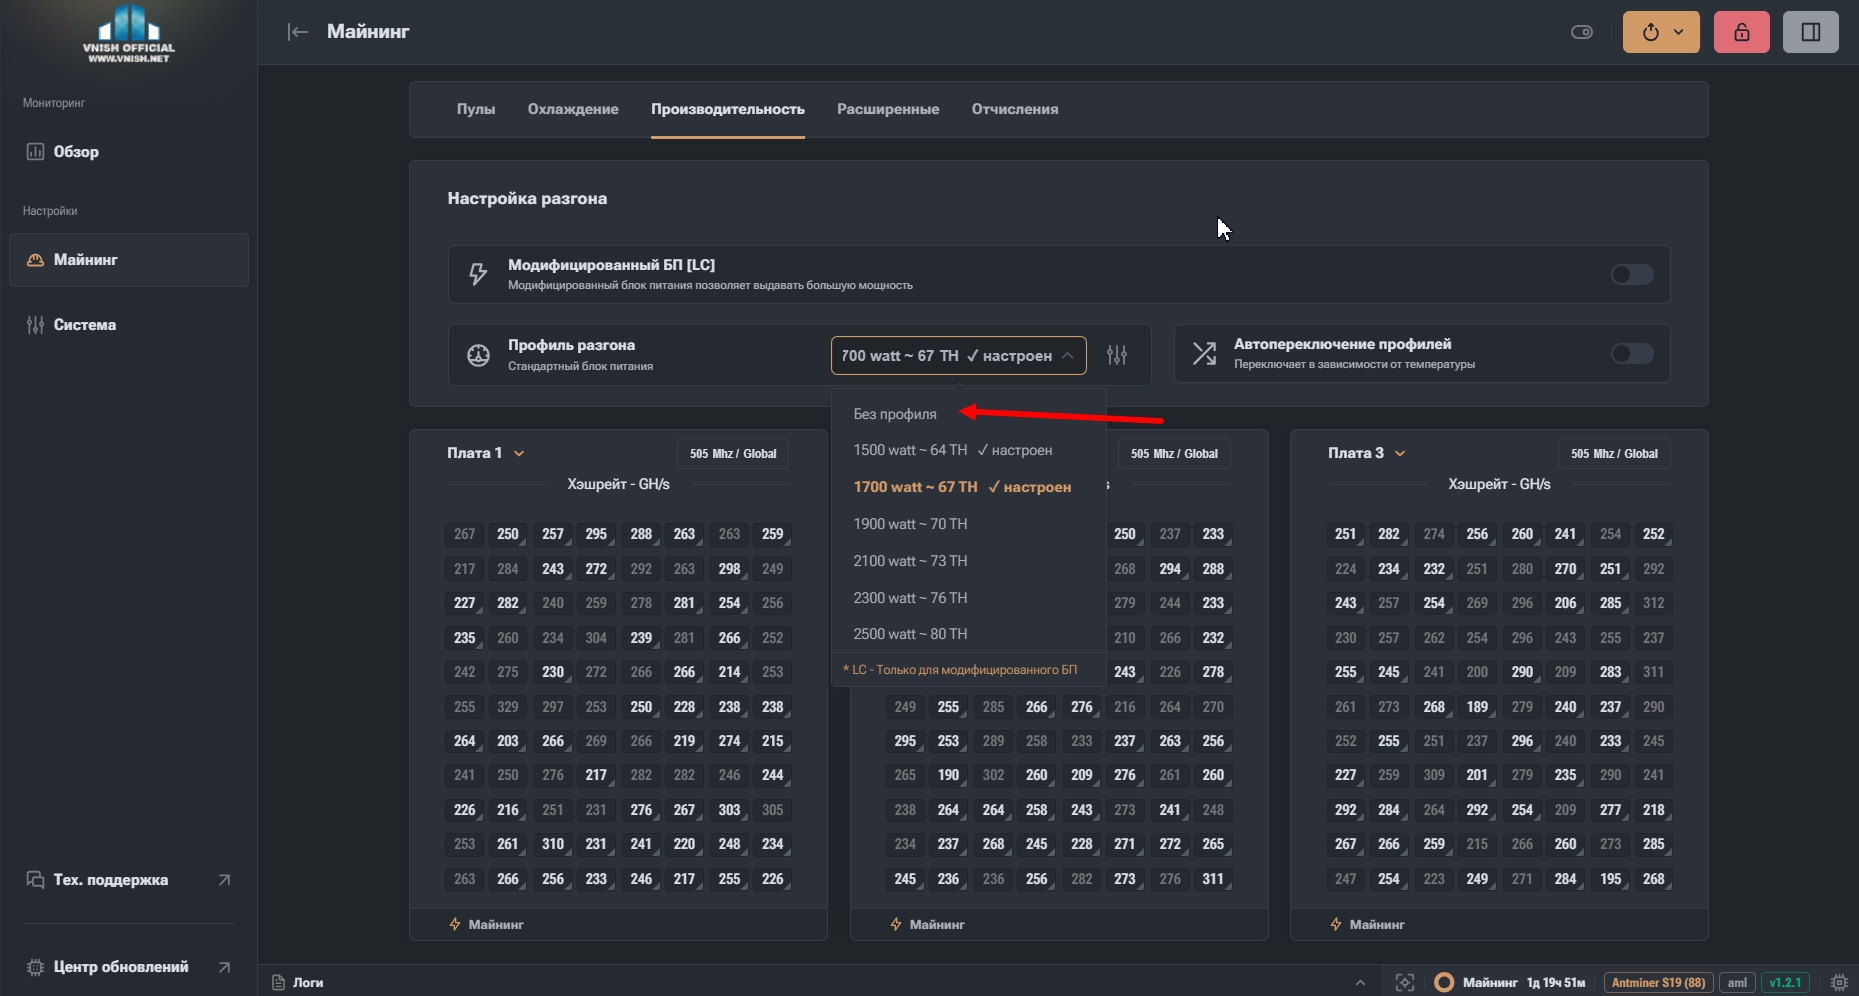Enable the Модифицированный БП [LC] switch
1859x996 pixels.
(x=1632, y=274)
